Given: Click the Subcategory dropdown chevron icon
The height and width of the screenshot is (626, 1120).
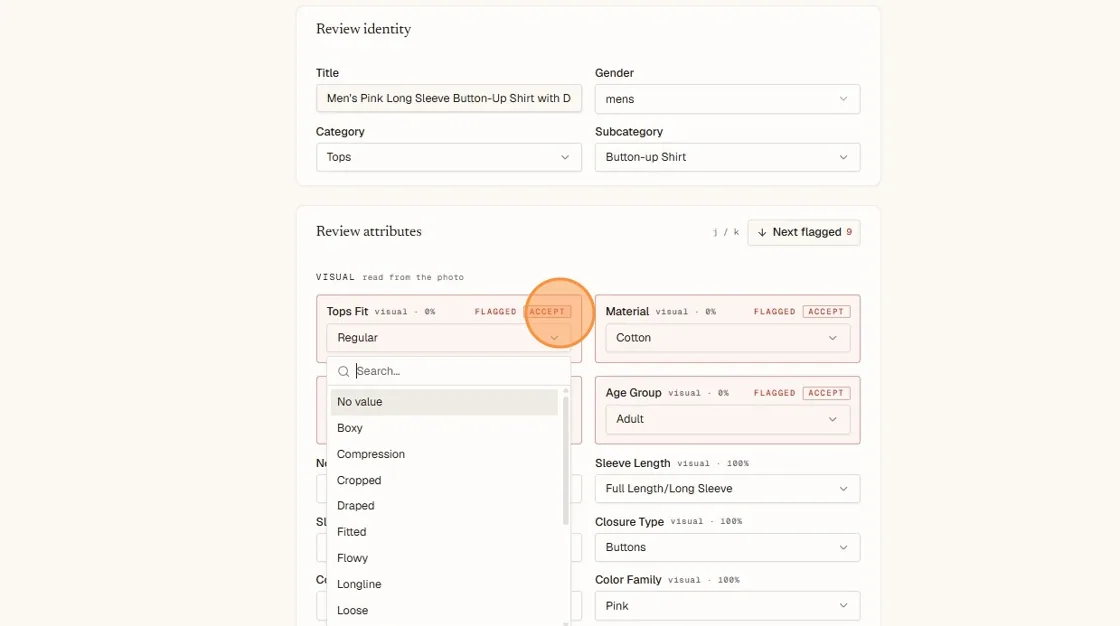Looking at the screenshot, I should pos(844,157).
